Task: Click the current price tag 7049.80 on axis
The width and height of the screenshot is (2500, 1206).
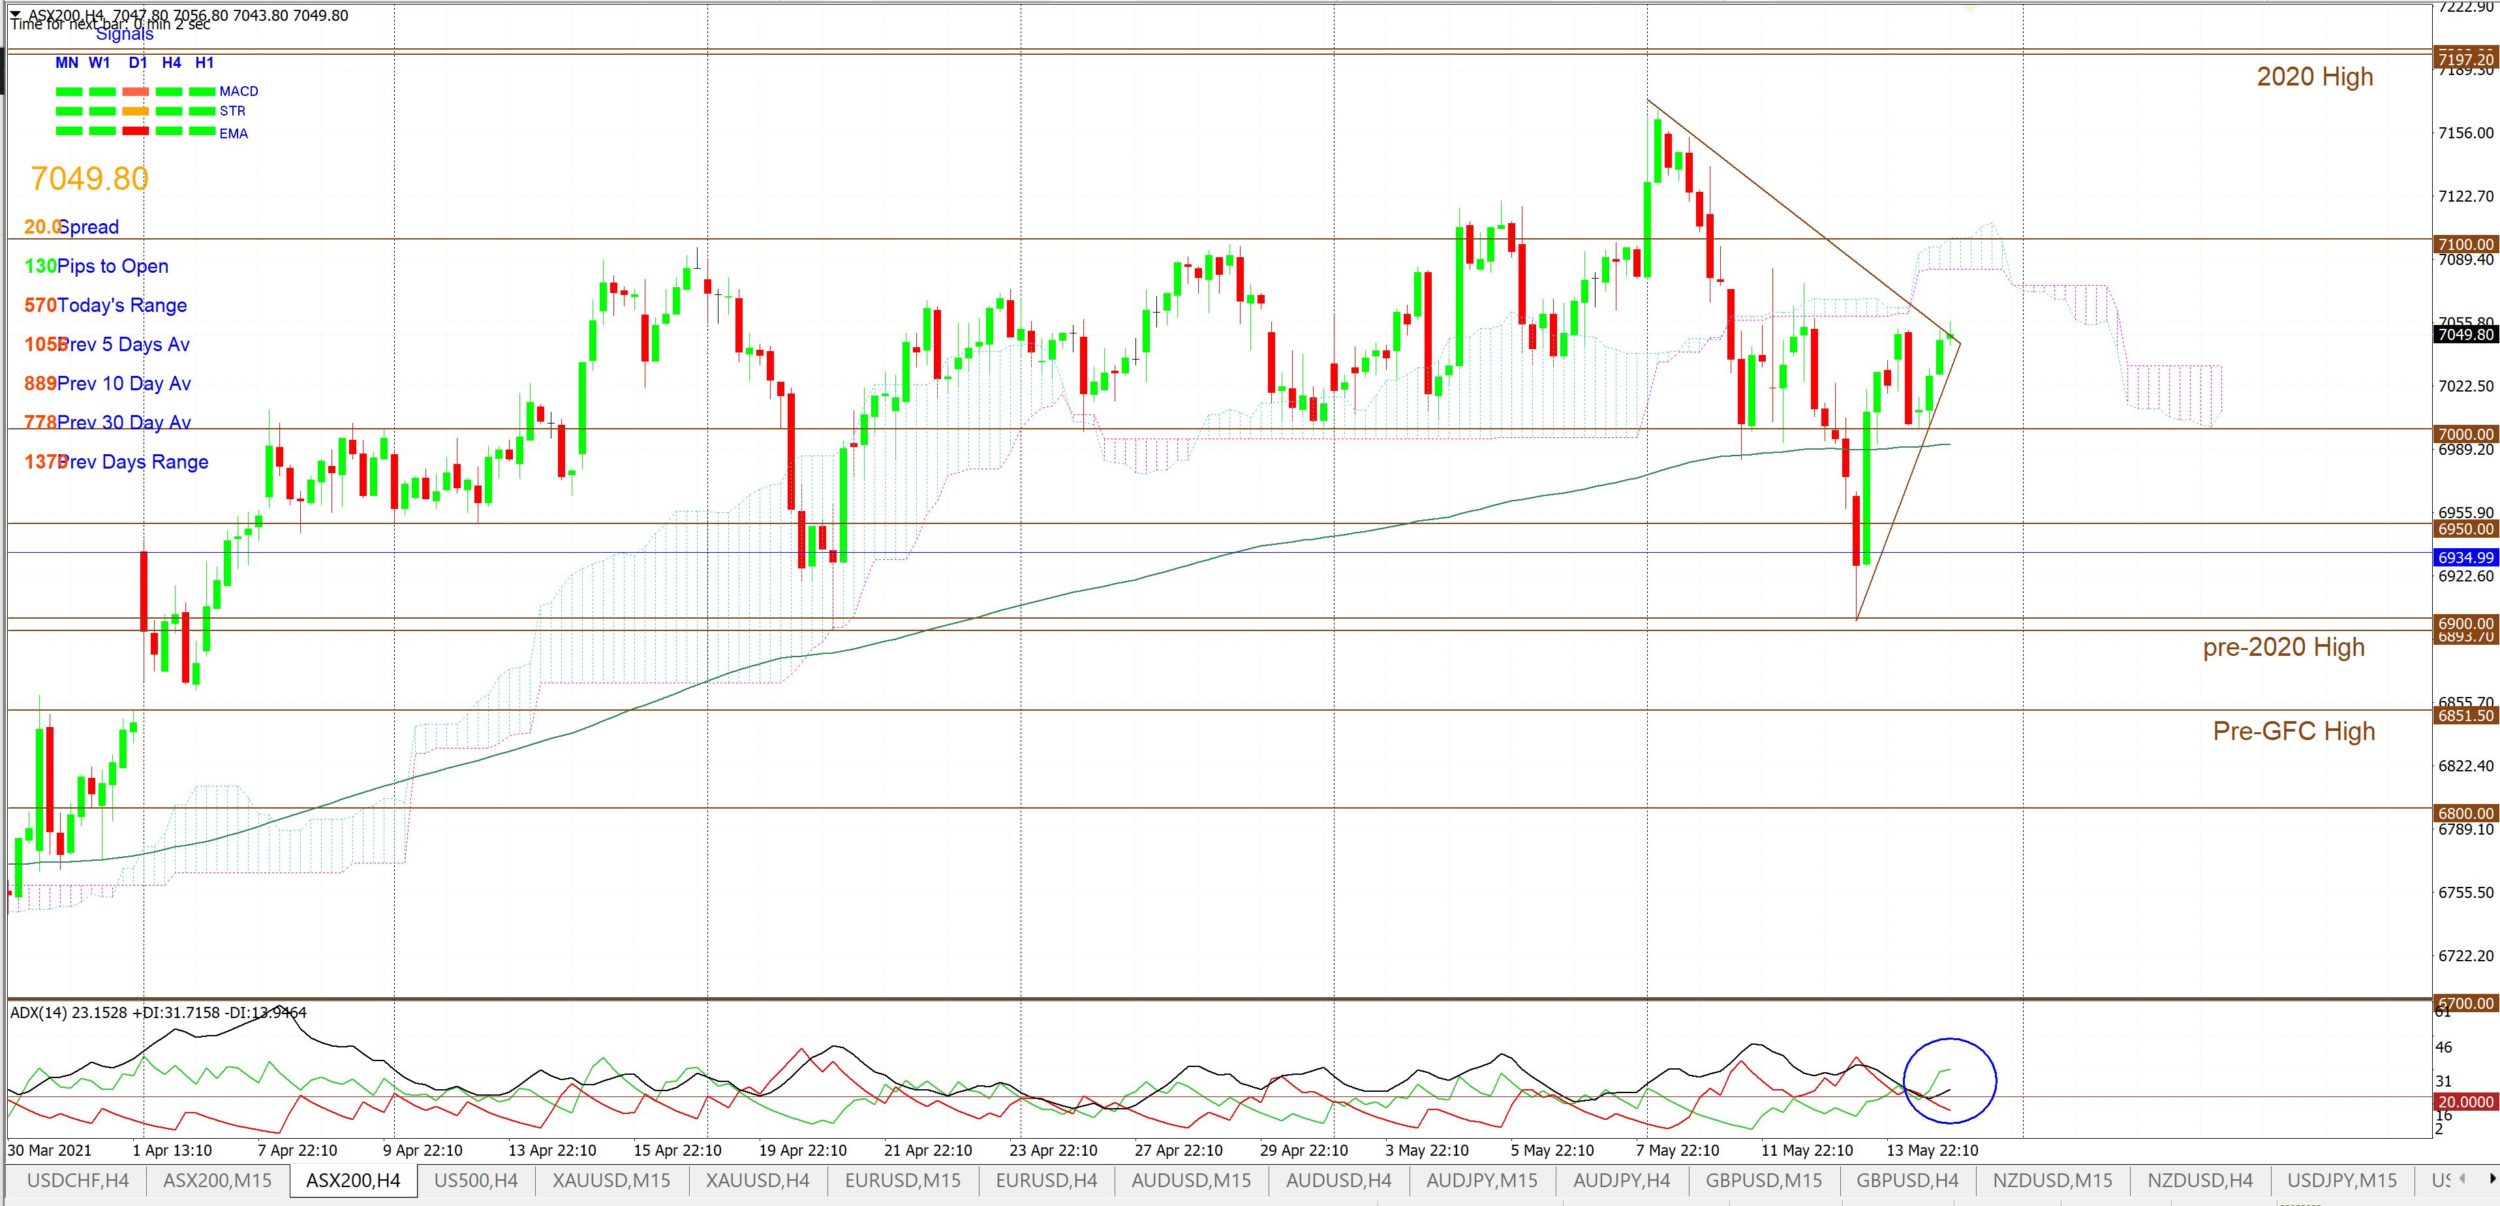Action: [x=2465, y=334]
